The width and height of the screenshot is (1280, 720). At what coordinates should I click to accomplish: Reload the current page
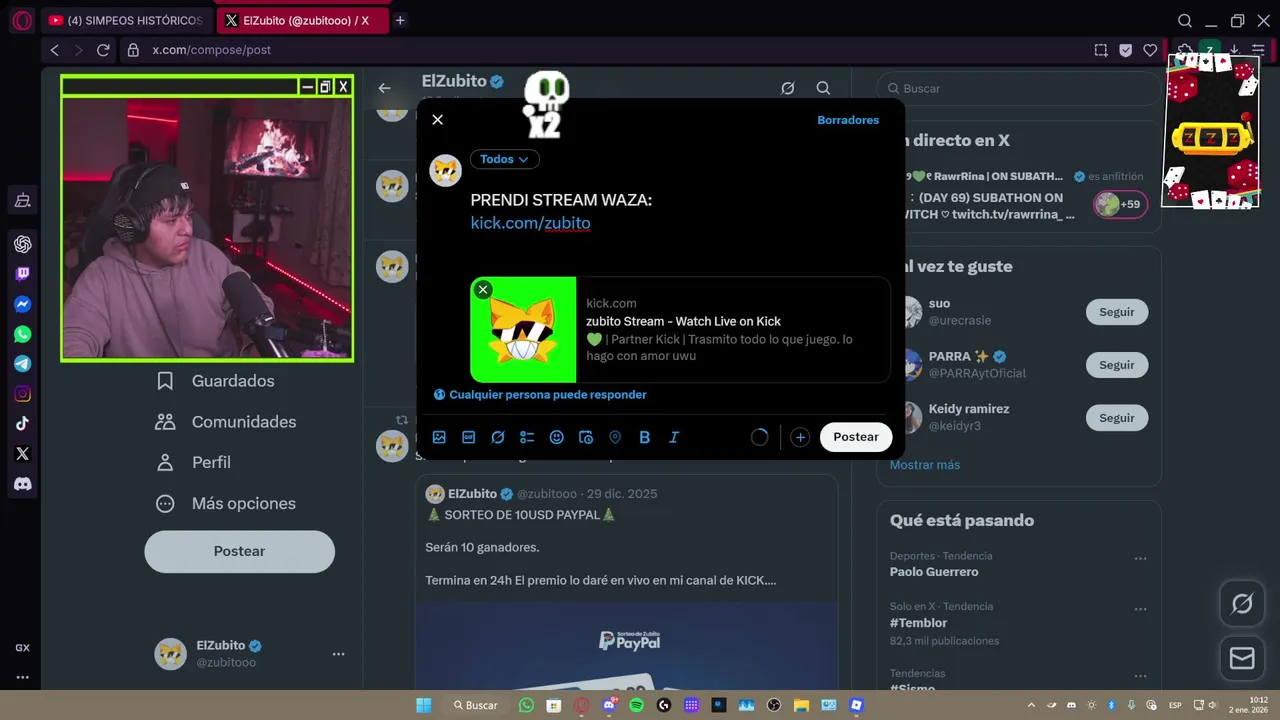(103, 50)
